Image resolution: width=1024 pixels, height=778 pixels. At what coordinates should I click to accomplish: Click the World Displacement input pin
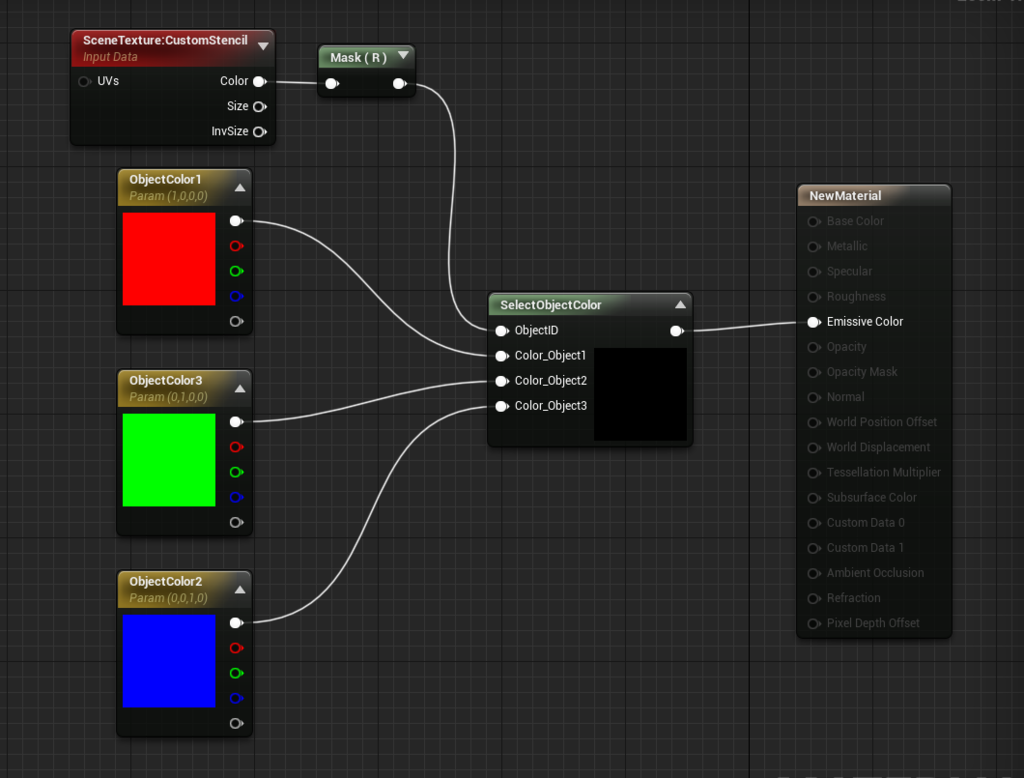tap(814, 448)
